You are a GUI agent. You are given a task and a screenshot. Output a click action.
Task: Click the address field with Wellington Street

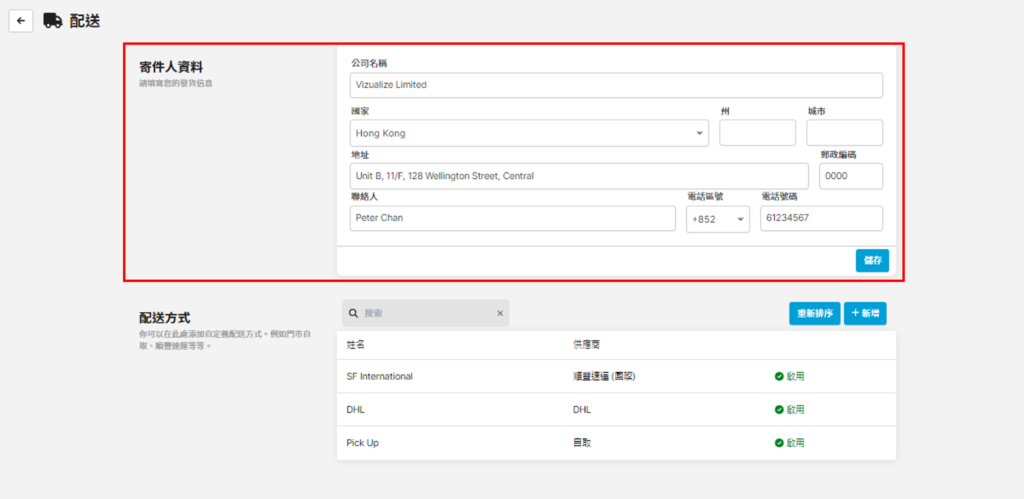tap(578, 176)
